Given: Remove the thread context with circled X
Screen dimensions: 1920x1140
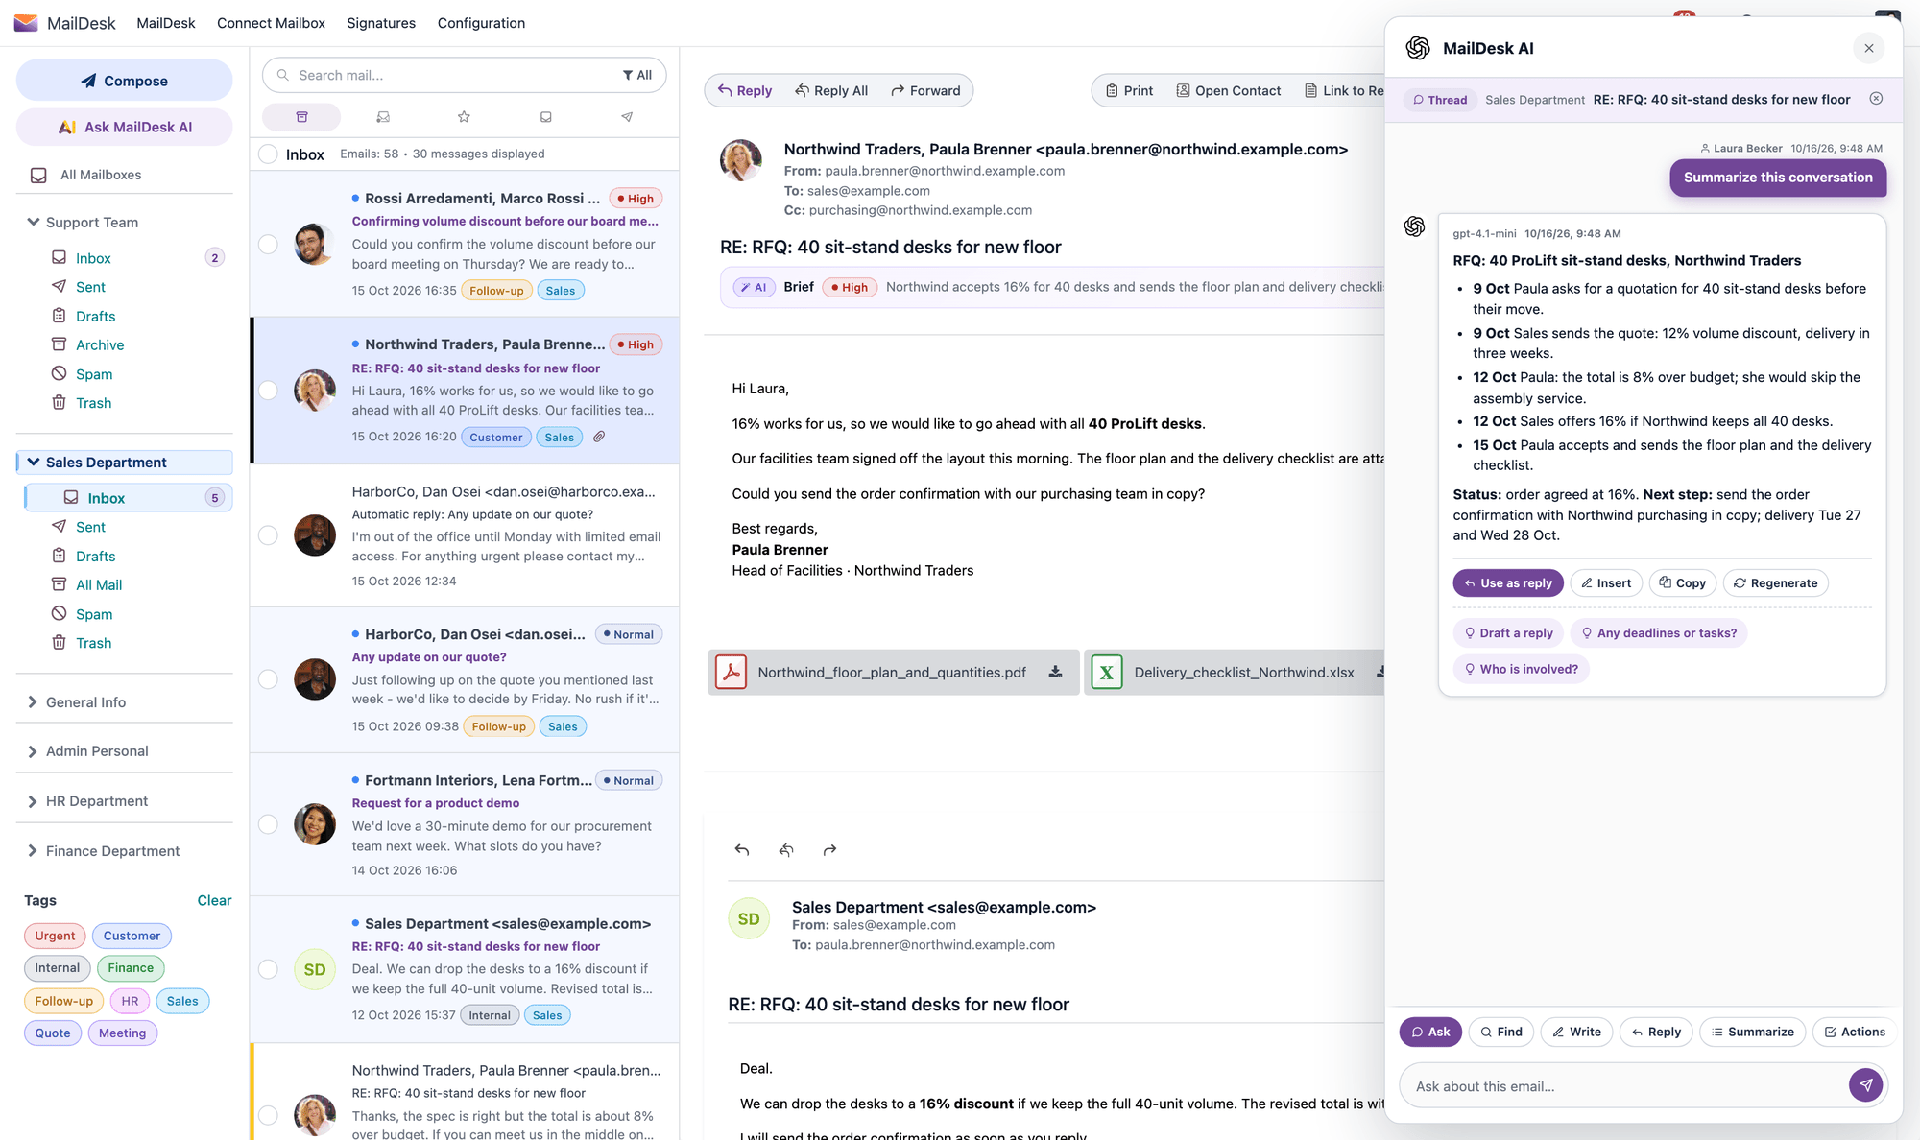Looking at the screenshot, I should click(1876, 99).
